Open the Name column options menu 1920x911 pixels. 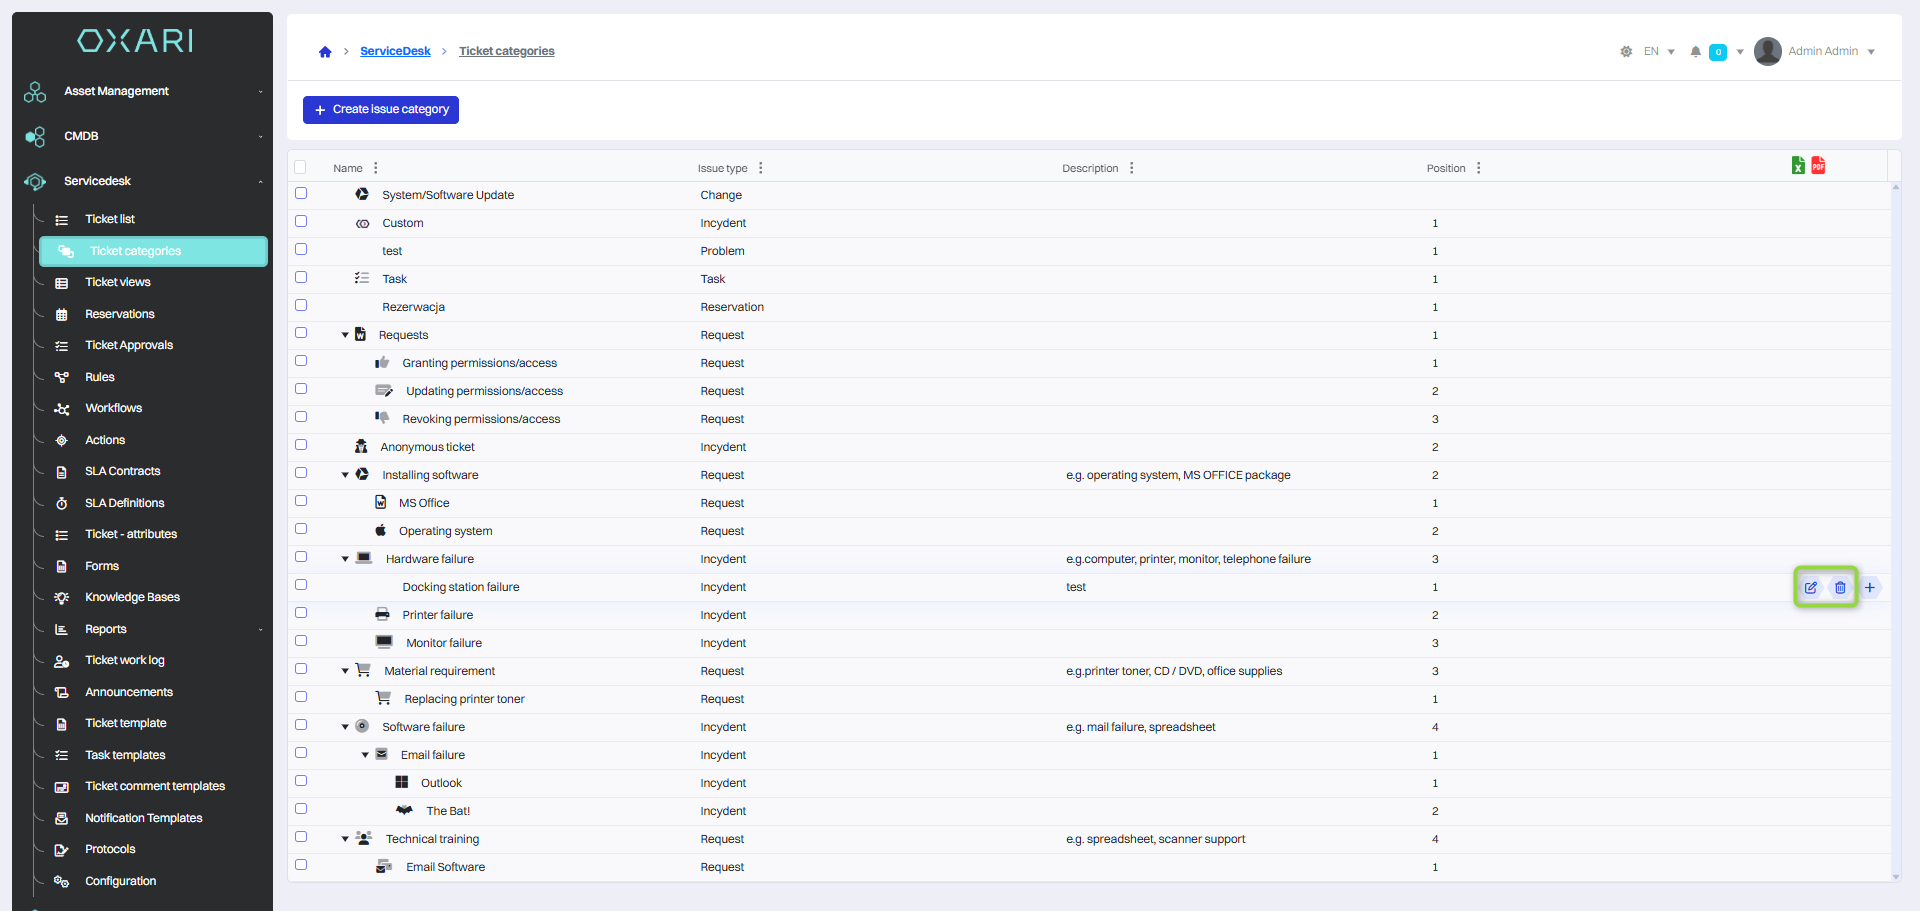click(376, 168)
